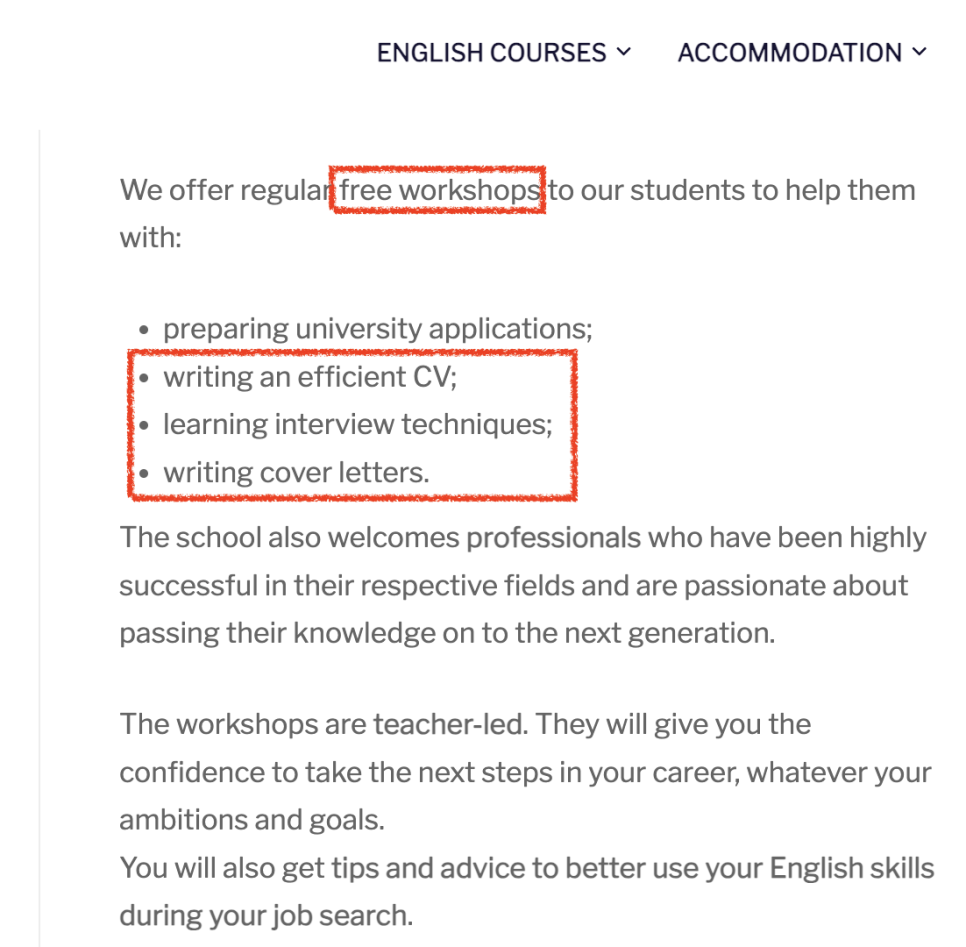Expand the chevron beside English Courses

point(623,52)
